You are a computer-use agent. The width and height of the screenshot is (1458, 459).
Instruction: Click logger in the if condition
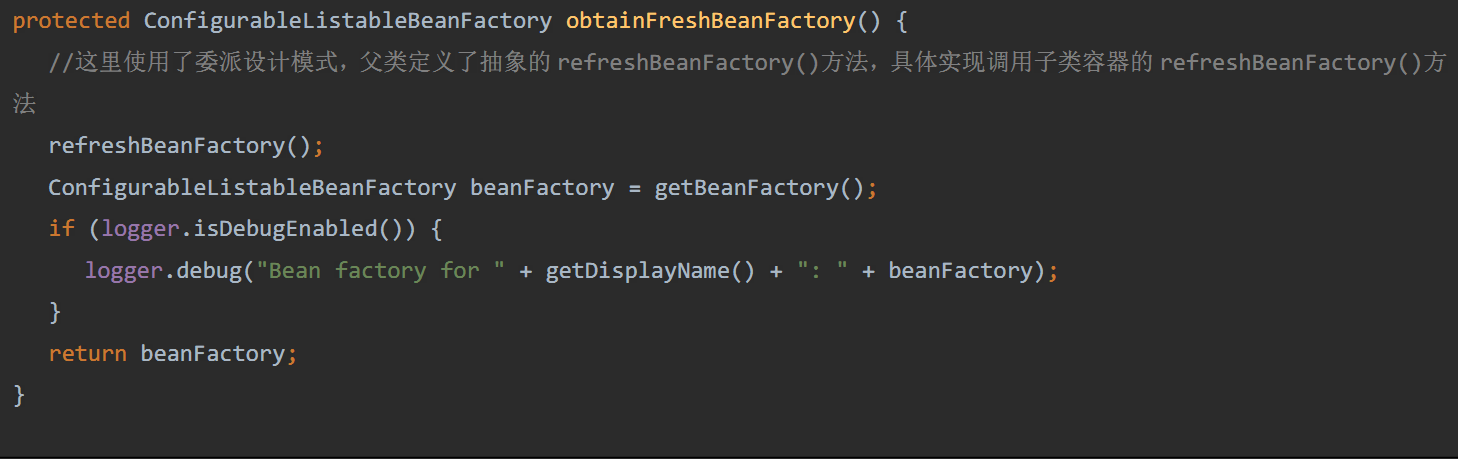[x=140, y=229]
